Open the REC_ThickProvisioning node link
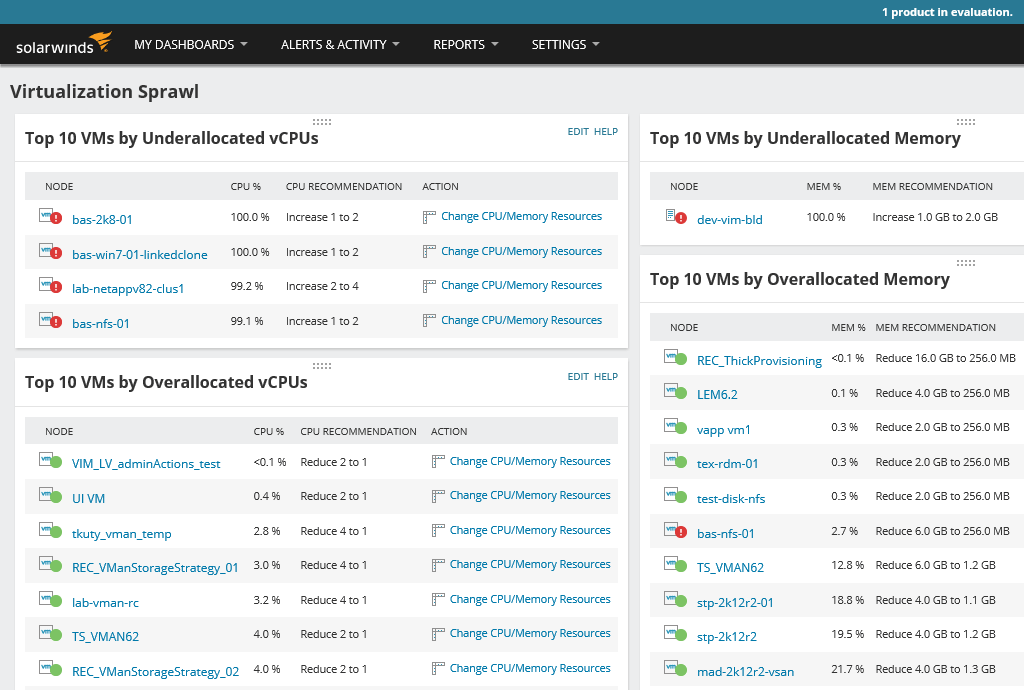 point(759,361)
